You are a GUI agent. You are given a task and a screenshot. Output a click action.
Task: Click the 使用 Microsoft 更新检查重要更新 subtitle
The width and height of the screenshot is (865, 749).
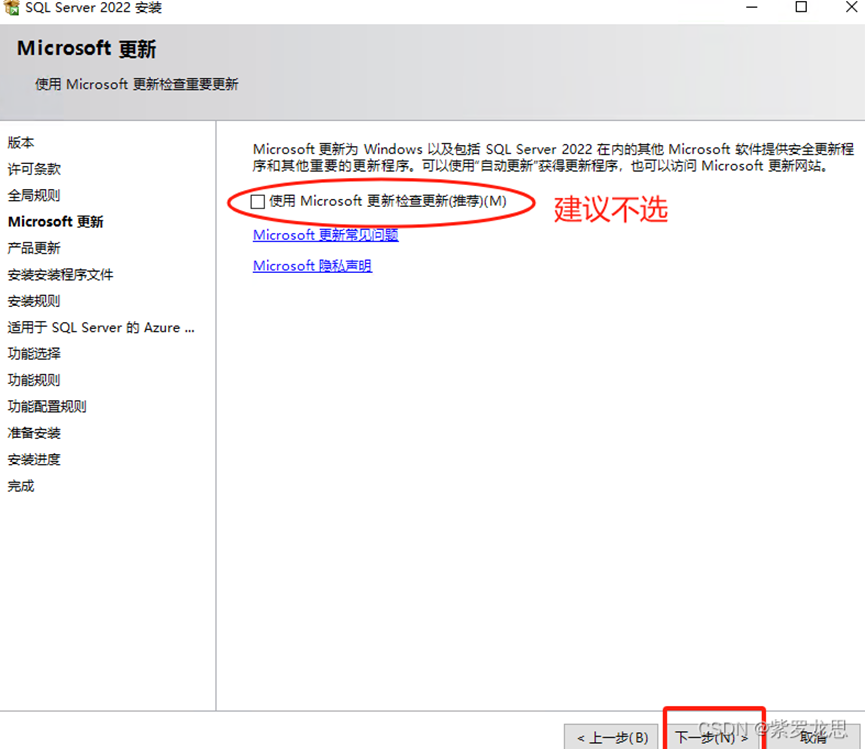(x=137, y=84)
